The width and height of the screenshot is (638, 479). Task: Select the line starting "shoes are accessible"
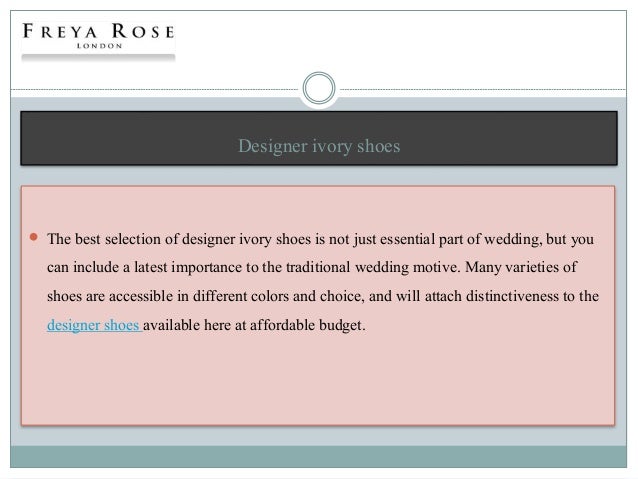tap(320, 296)
